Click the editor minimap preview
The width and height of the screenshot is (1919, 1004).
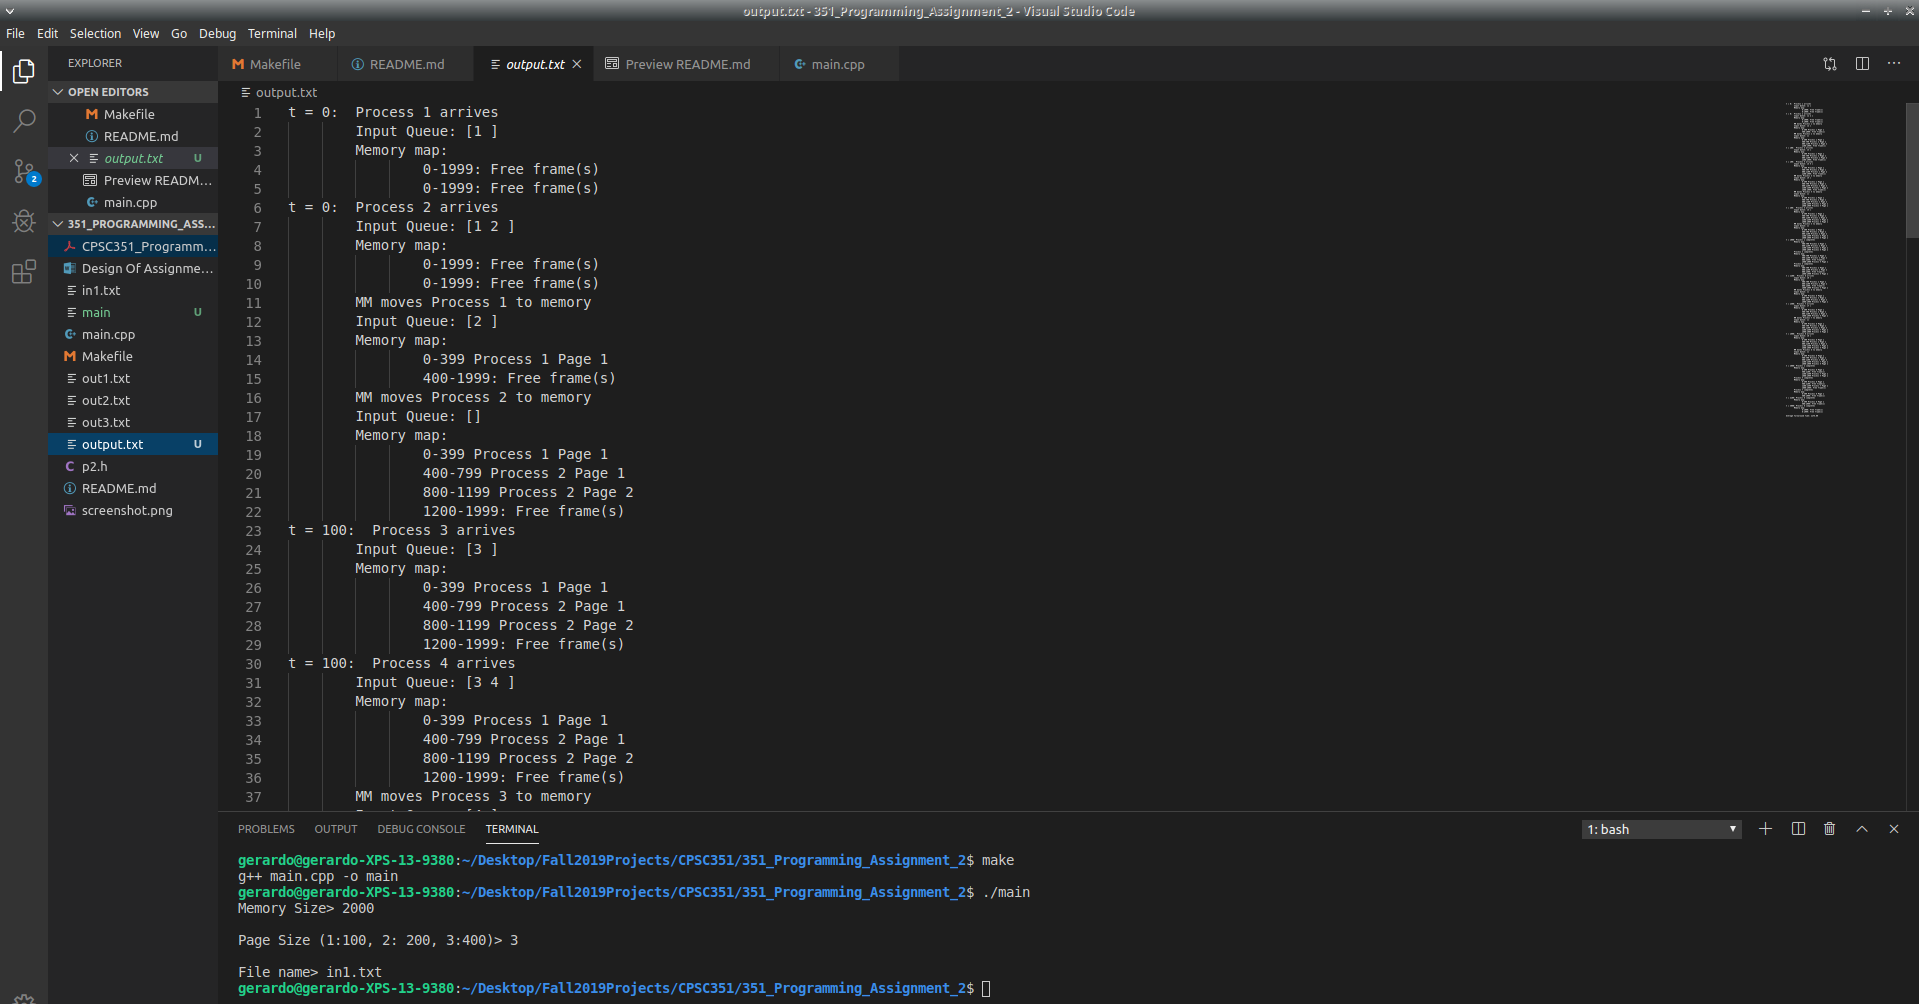click(x=1807, y=259)
